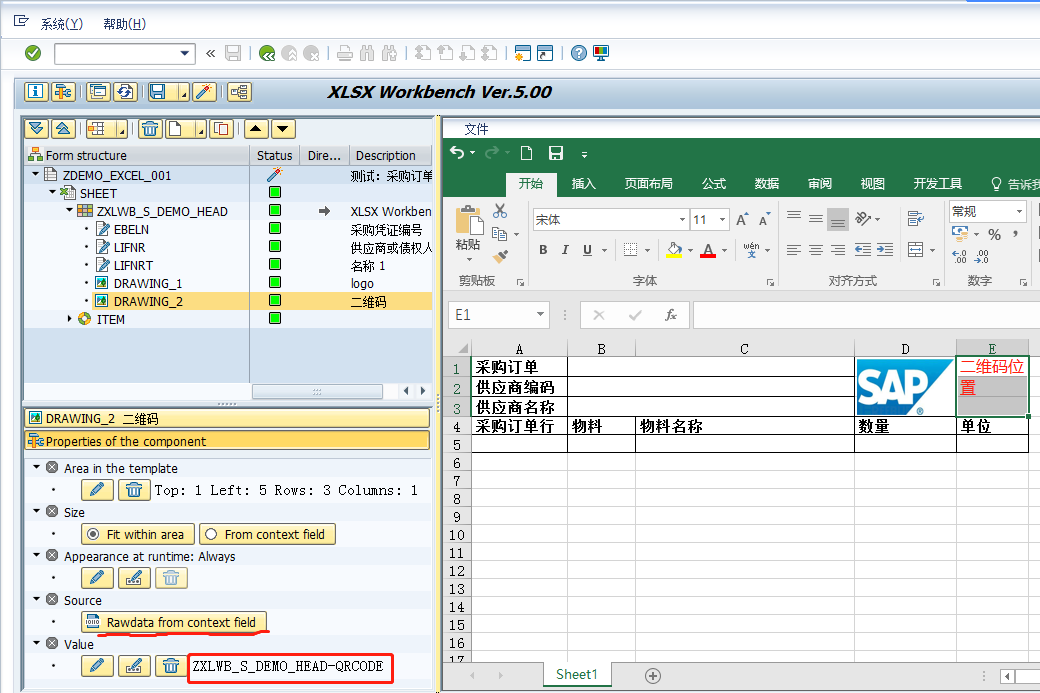Switch to the 公式 ribbon tab
Screen dimensions: 1040x693
(x=714, y=184)
